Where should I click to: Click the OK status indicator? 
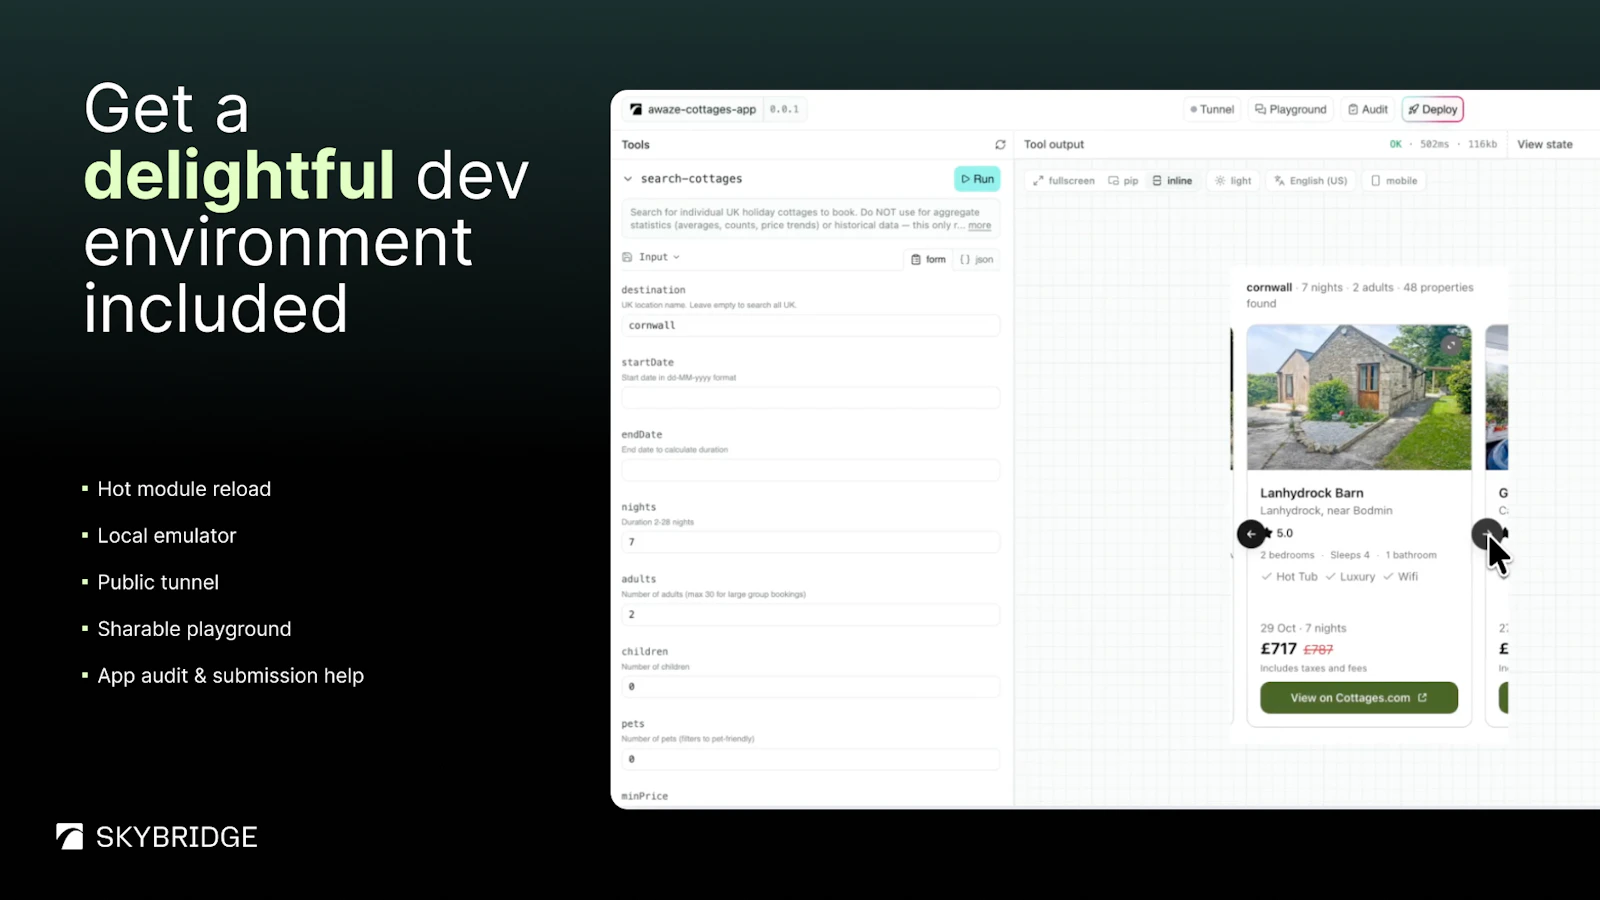[x=1396, y=145]
